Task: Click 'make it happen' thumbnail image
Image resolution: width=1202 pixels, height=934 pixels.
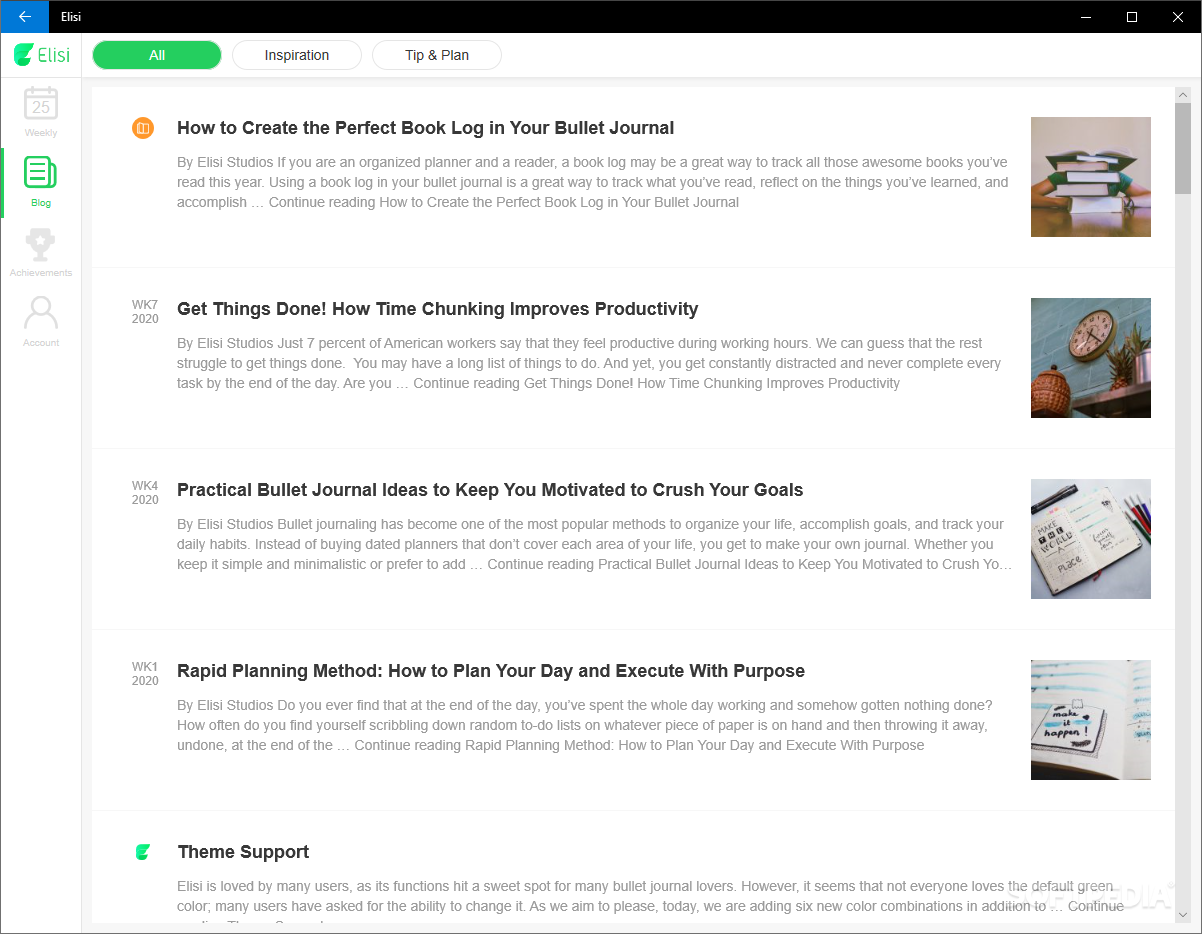Action: (x=1091, y=720)
